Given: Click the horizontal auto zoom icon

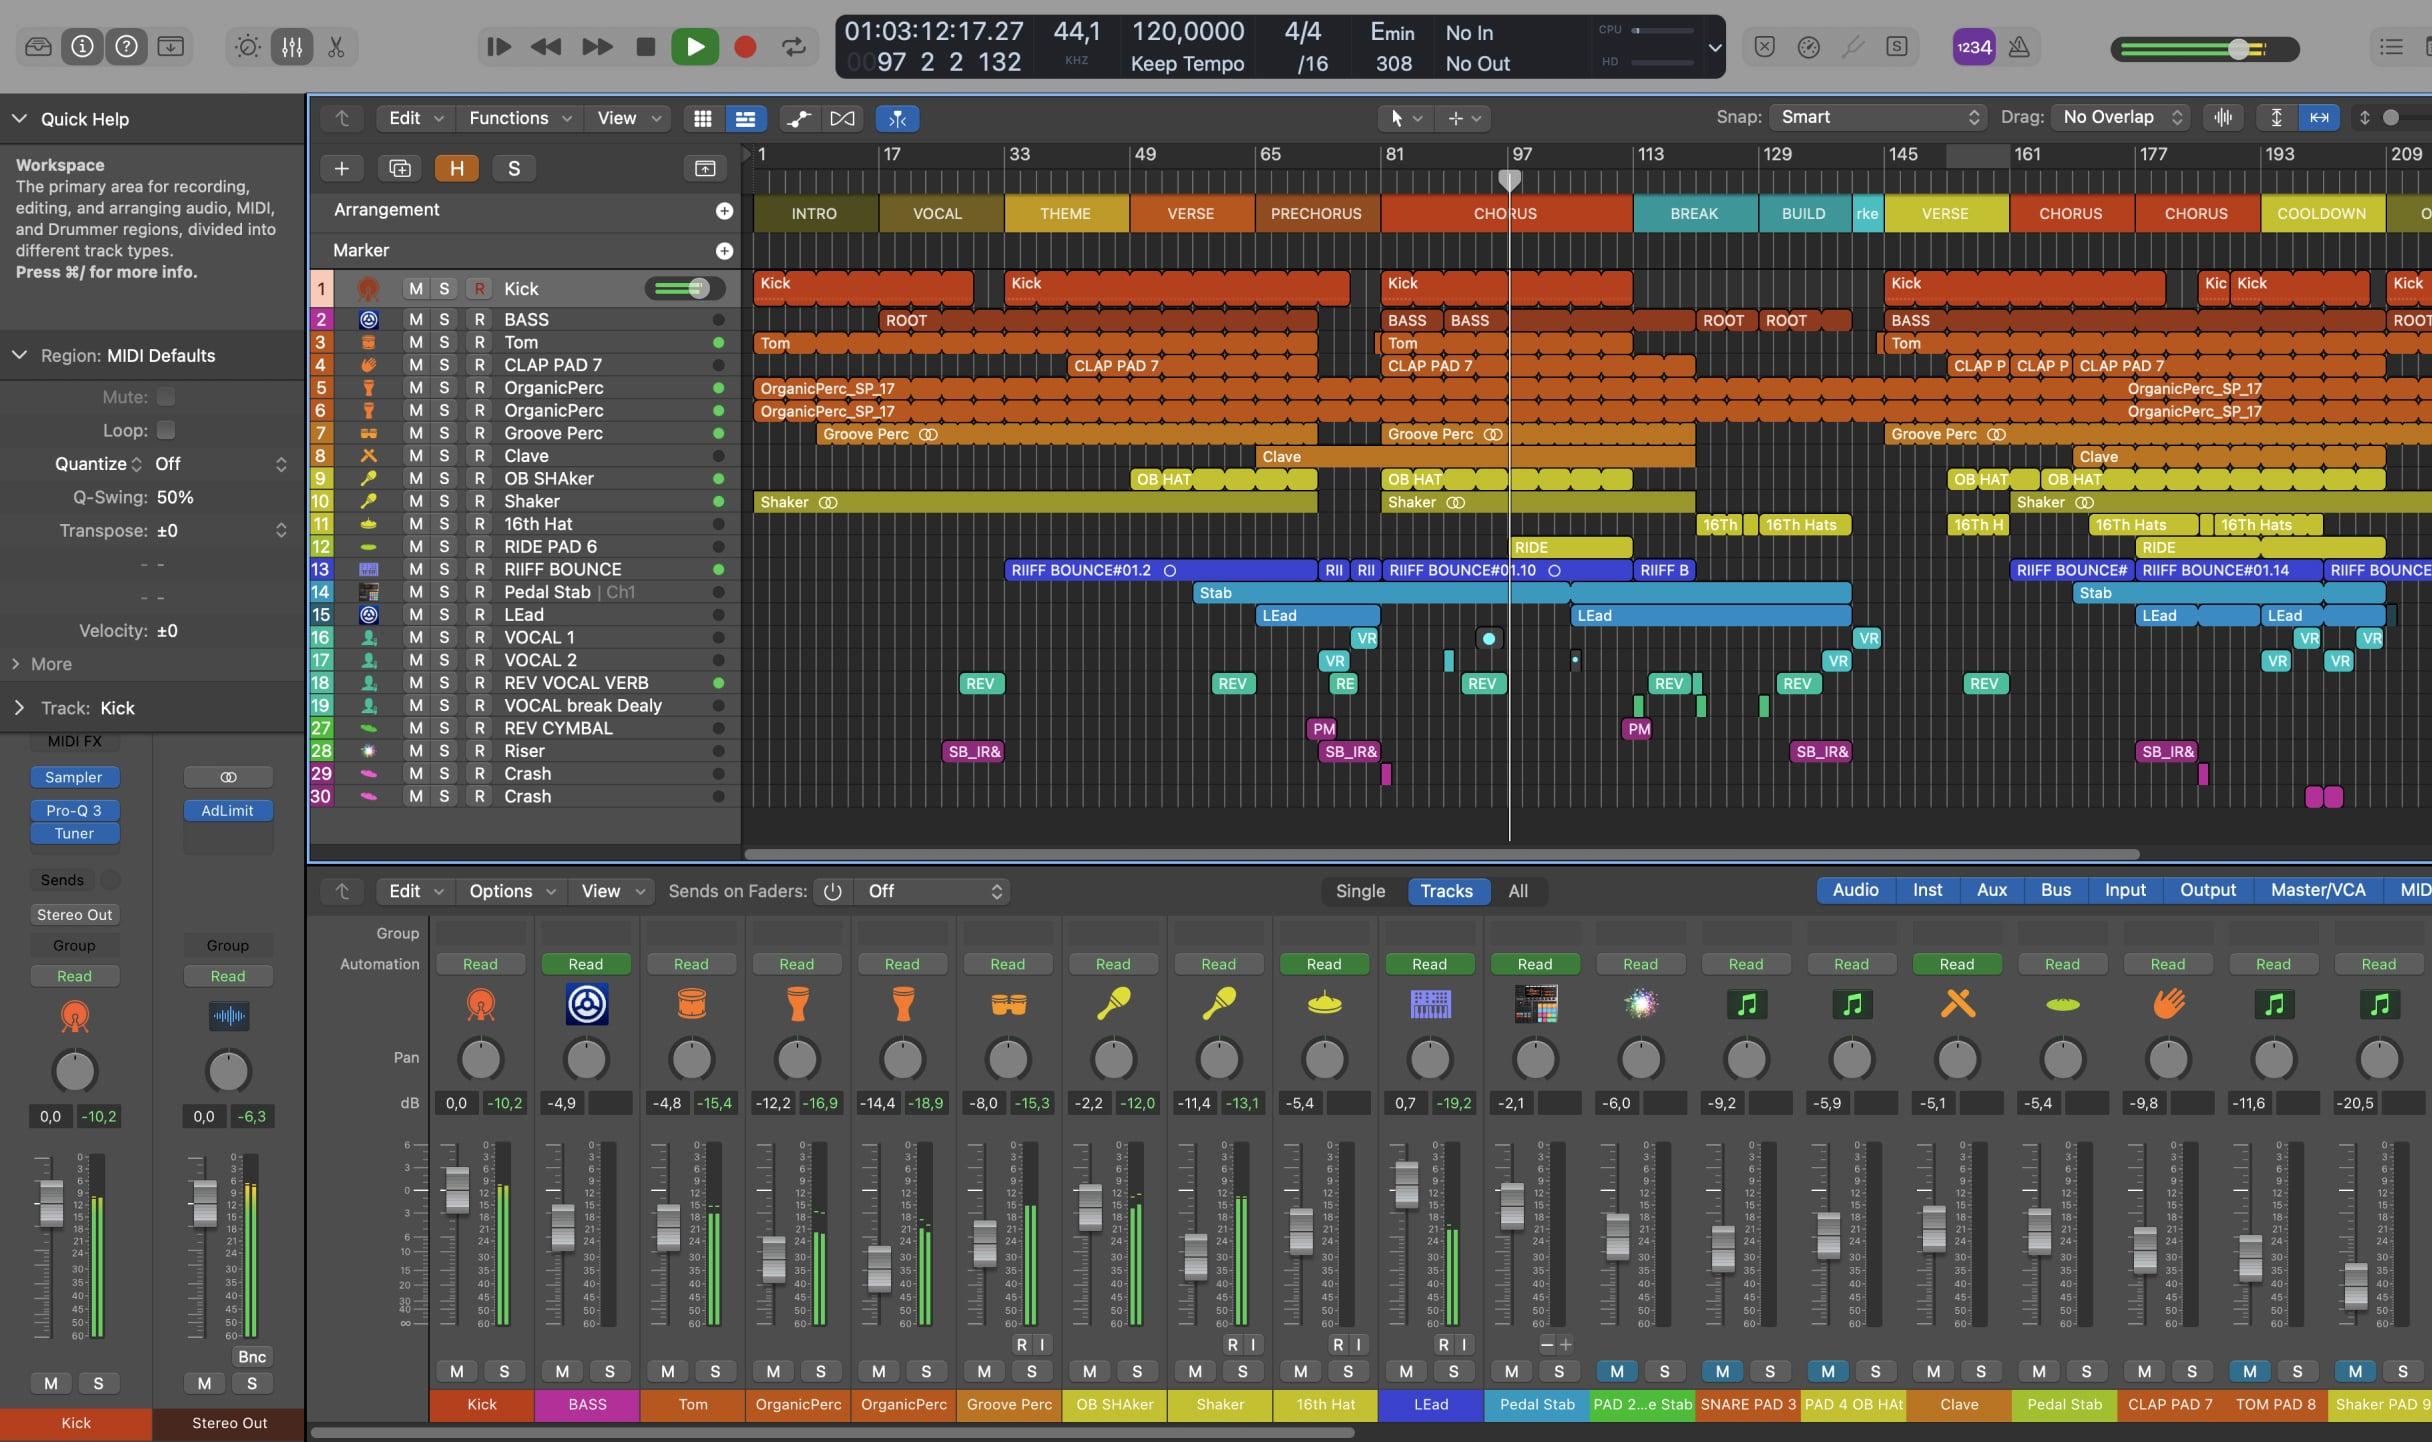Looking at the screenshot, I should coord(2319,117).
